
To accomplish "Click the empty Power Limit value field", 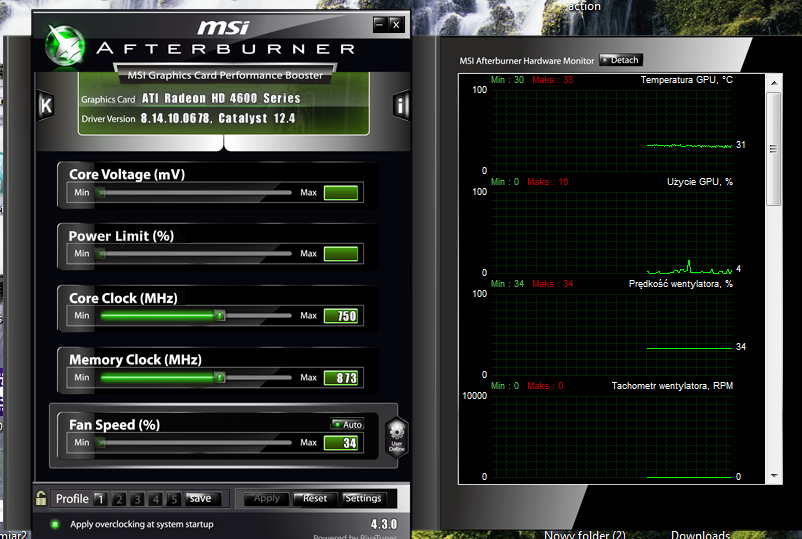I will 341,254.
